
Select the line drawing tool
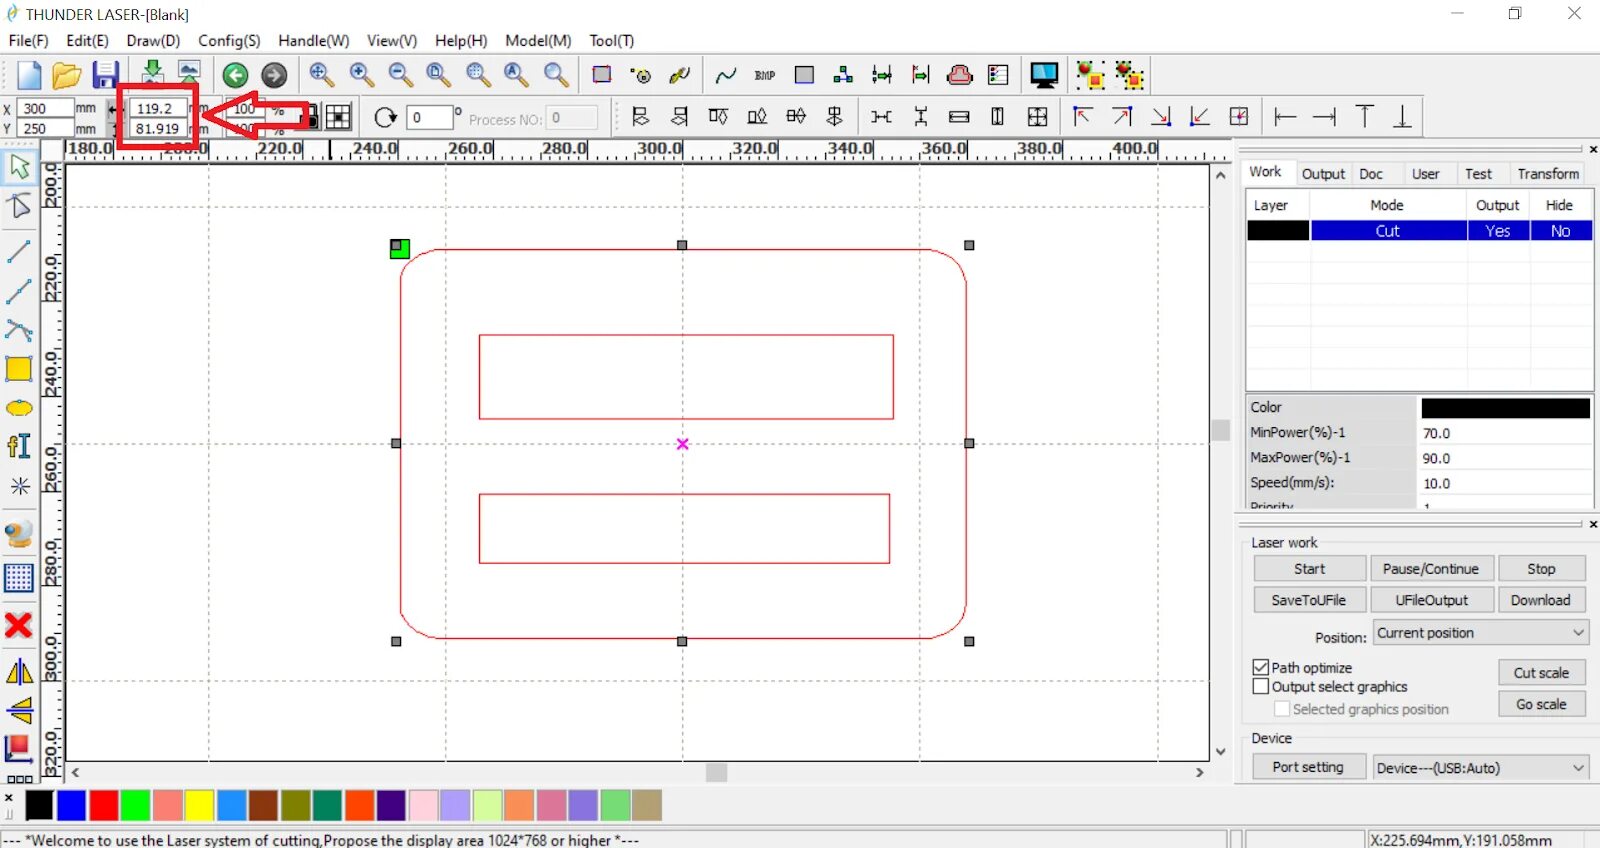[19, 251]
